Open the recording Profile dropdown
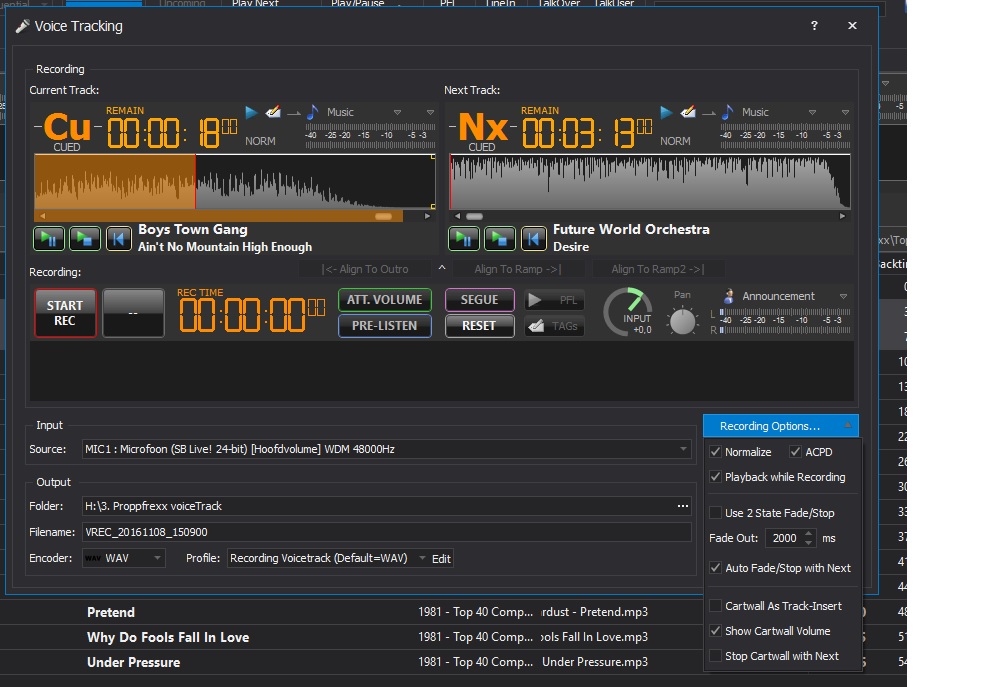The width and height of the screenshot is (1008, 687). pos(422,558)
